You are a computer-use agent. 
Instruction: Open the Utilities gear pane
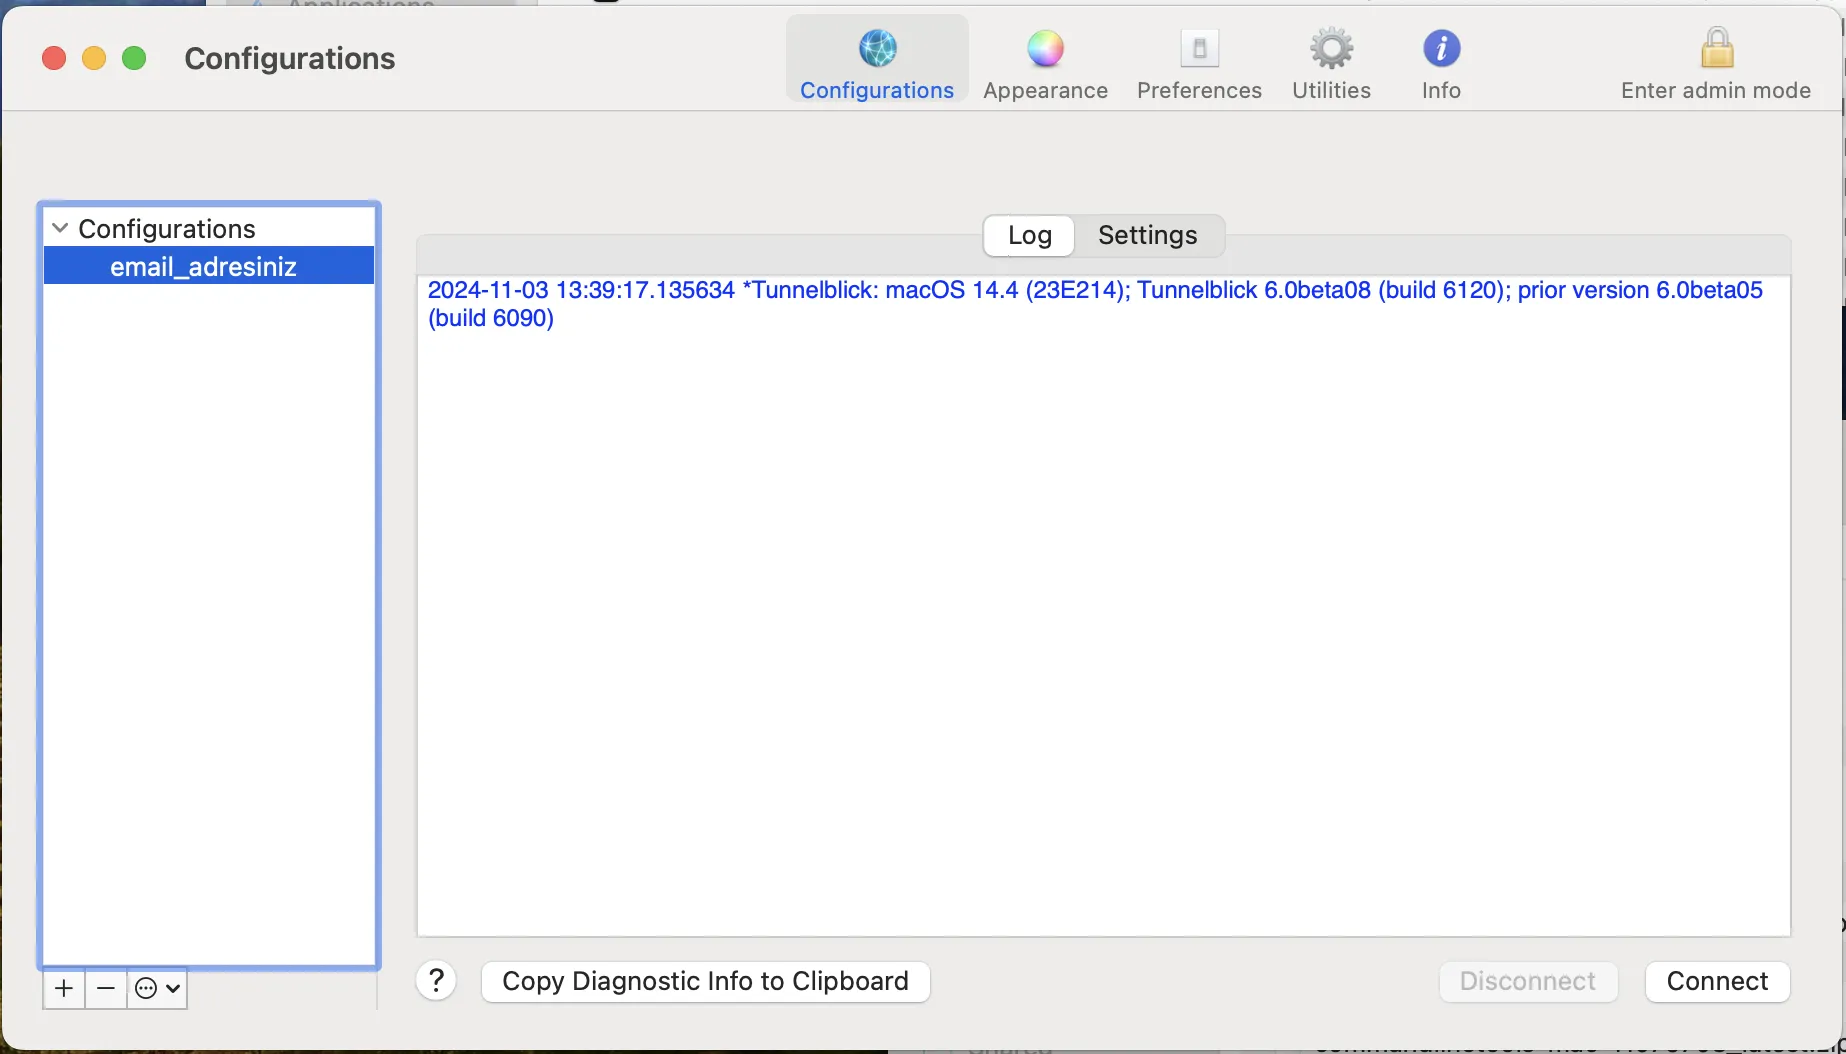tap(1331, 63)
